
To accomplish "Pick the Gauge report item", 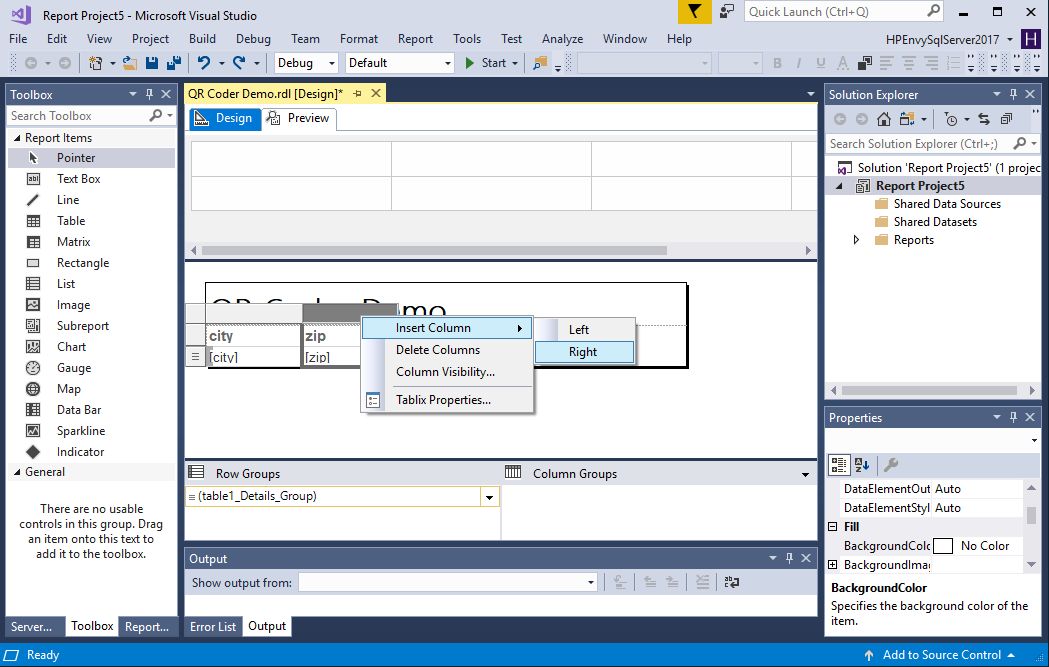I will (73, 368).
